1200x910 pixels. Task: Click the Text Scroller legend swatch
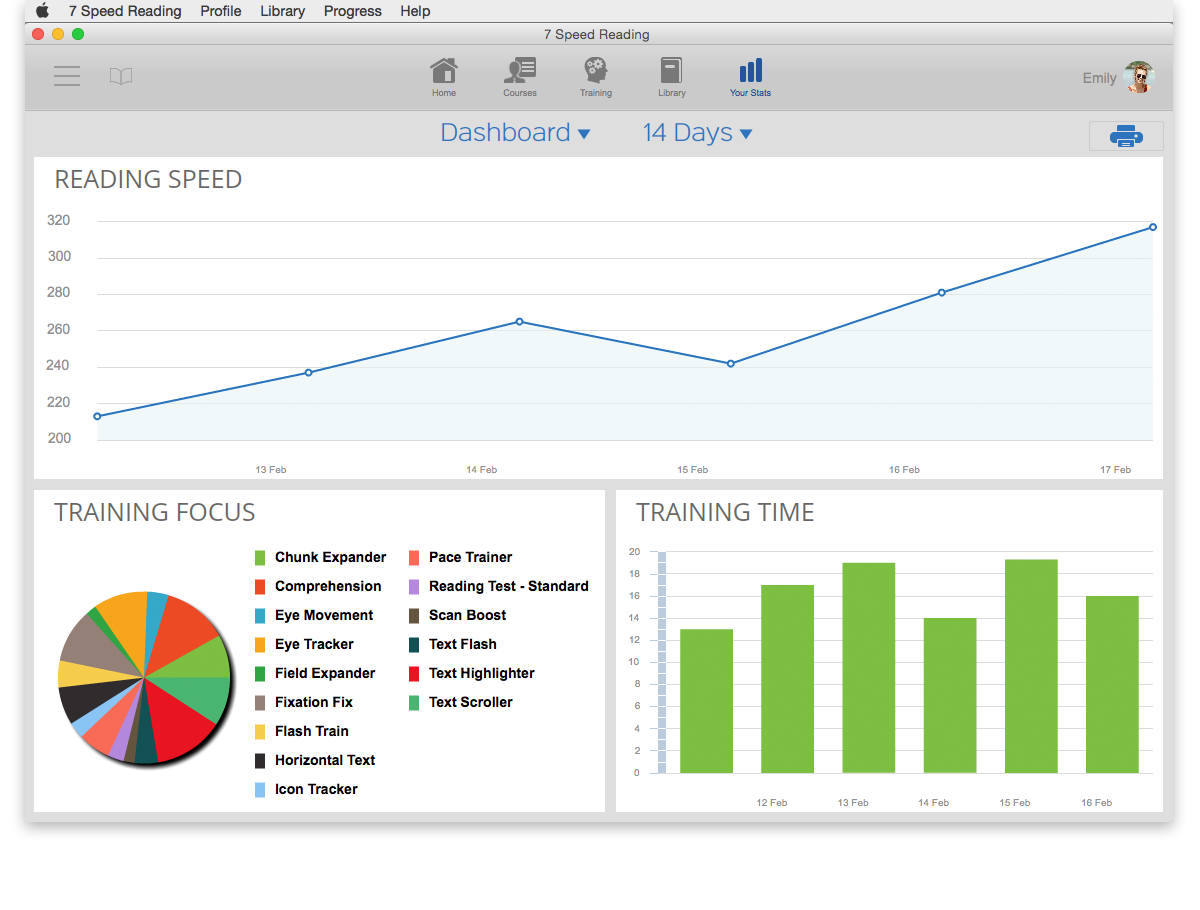pos(414,703)
